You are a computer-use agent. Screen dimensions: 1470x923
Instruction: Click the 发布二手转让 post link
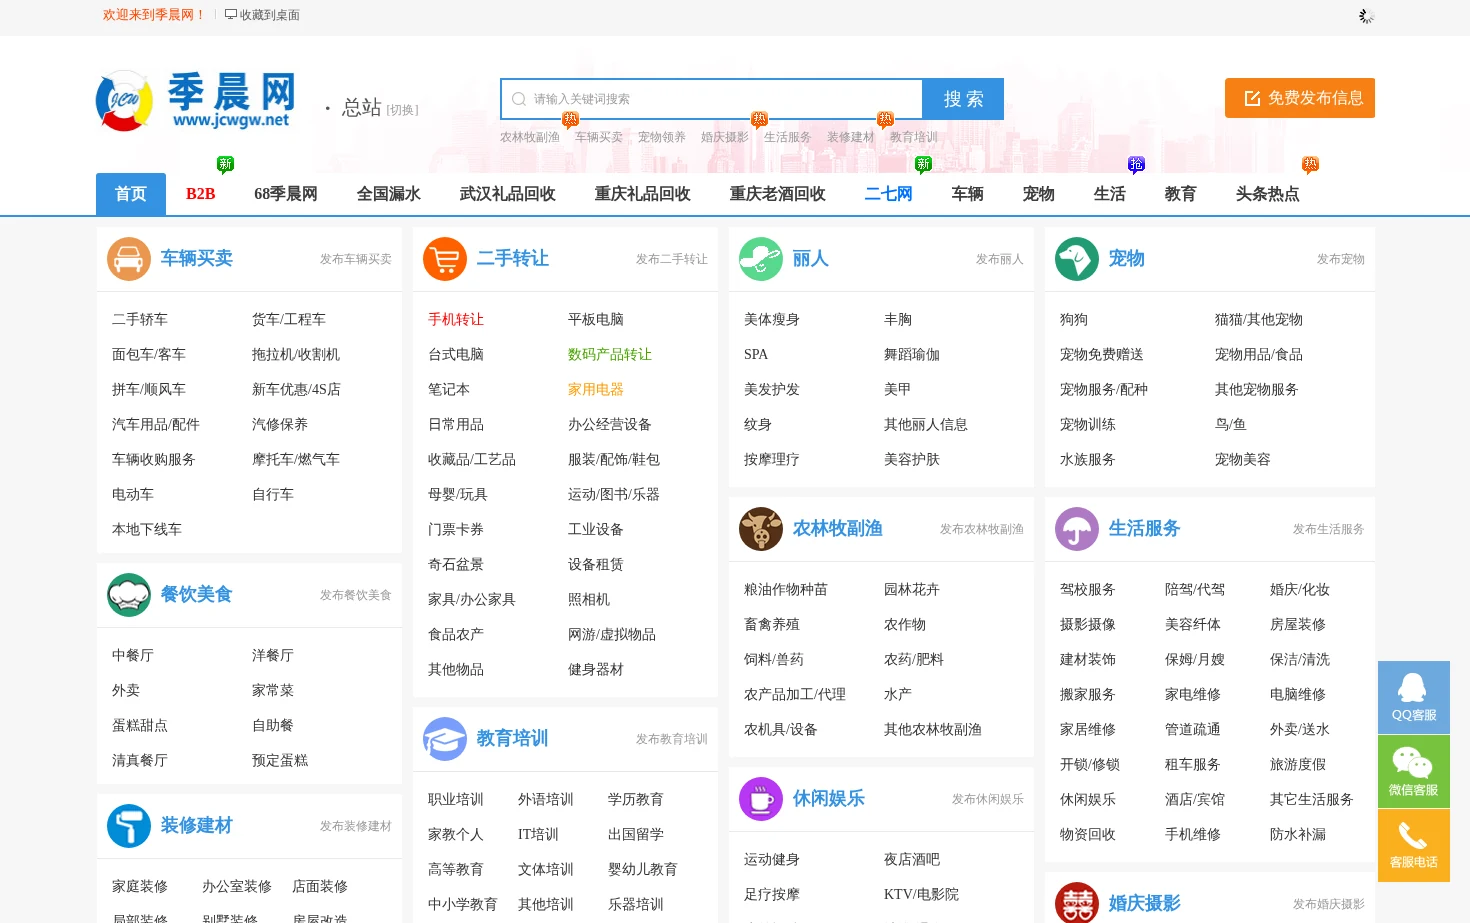pyautogui.click(x=672, y=259)
